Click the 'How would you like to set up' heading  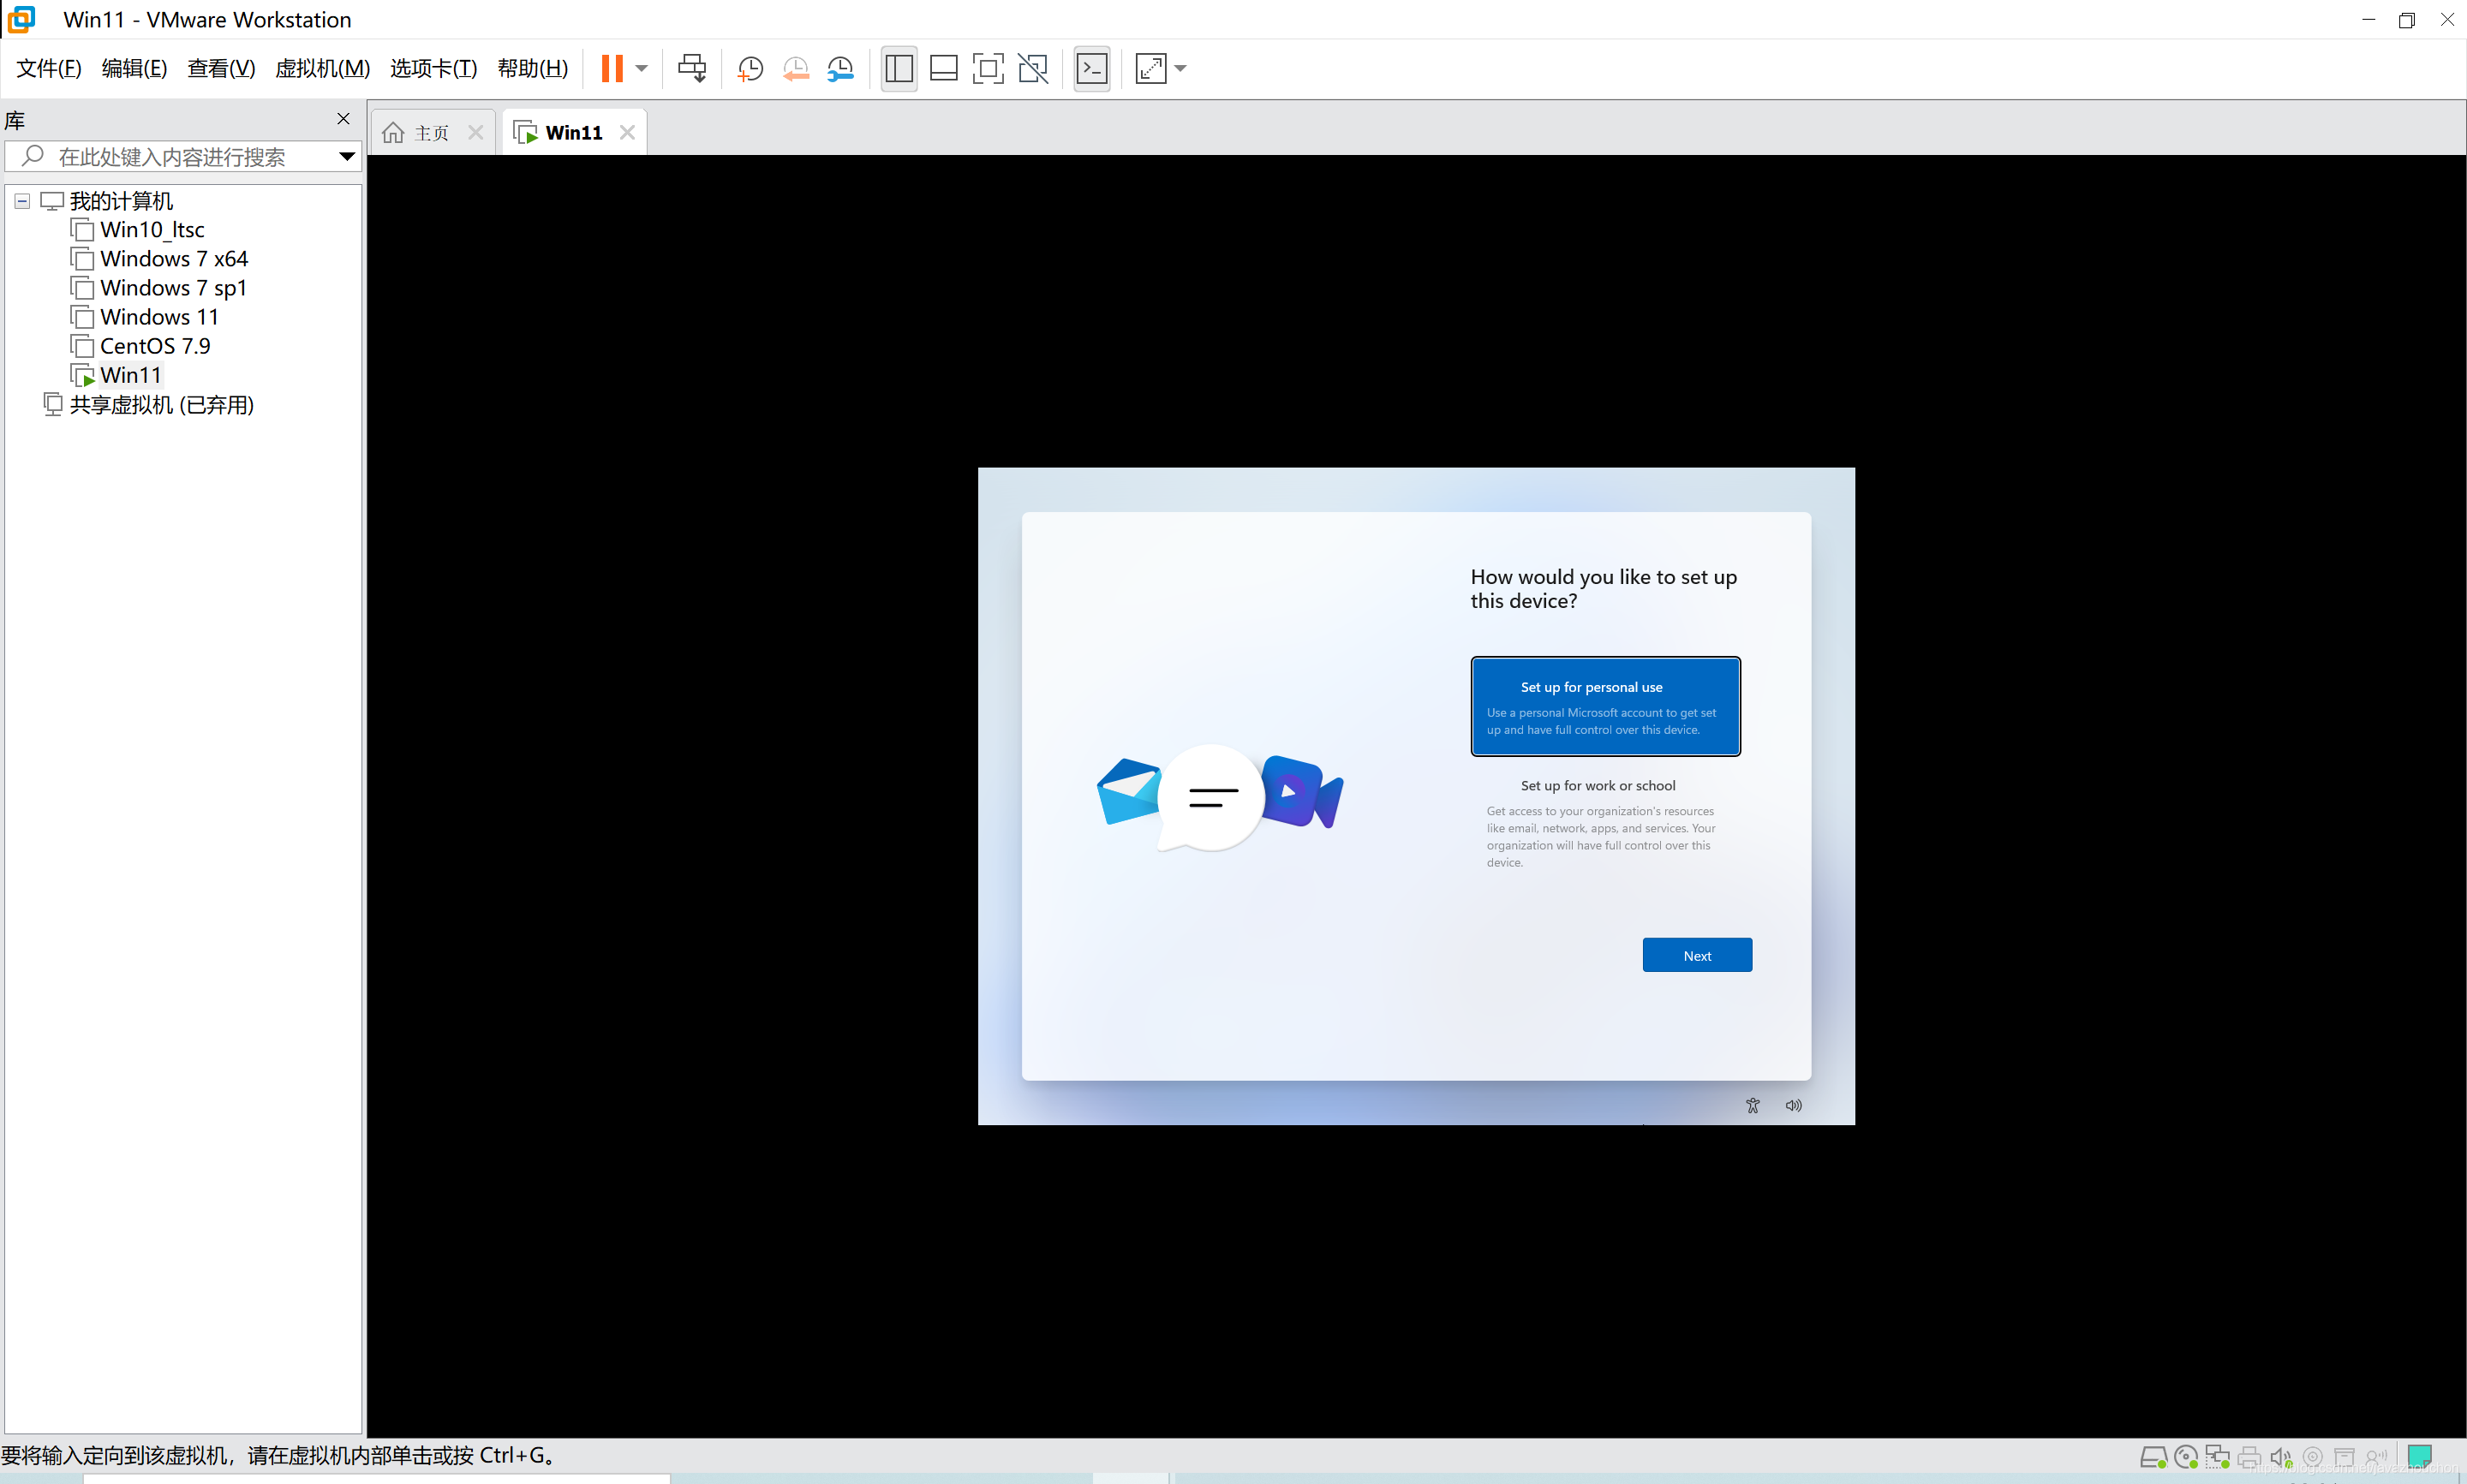click(1603, 588)
